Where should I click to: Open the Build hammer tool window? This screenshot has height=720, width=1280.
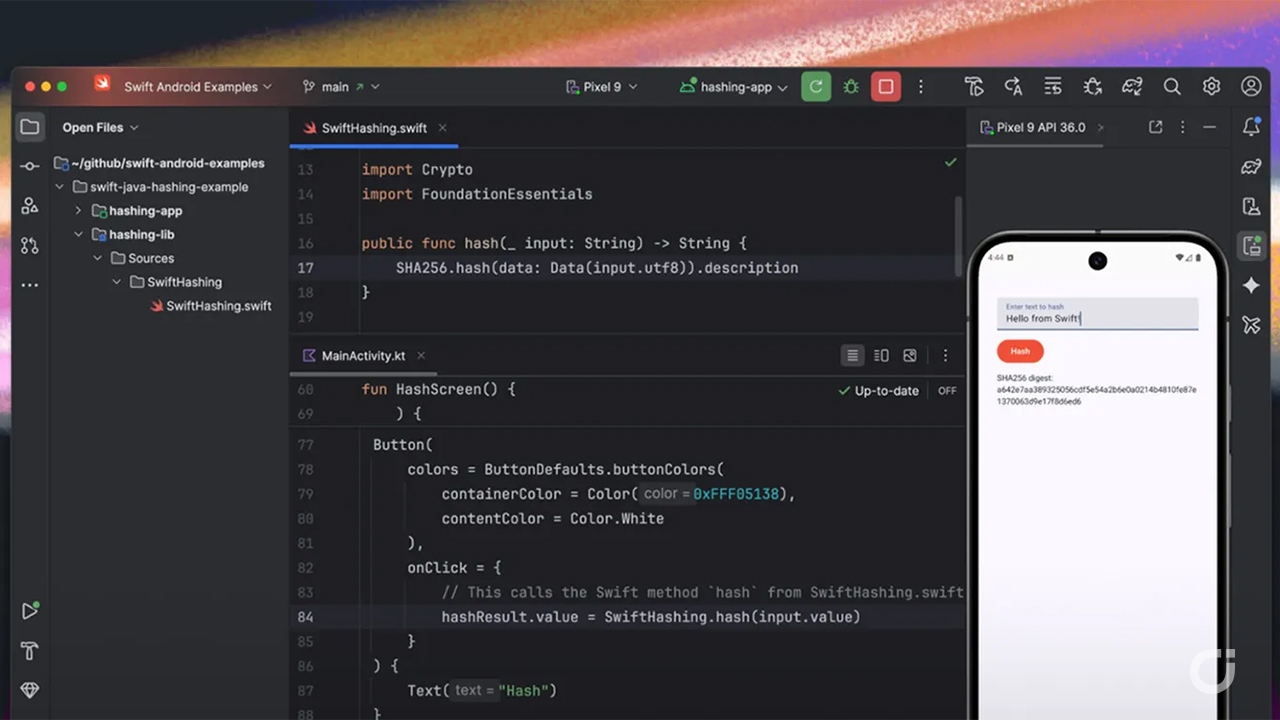[x=30, y=651]
